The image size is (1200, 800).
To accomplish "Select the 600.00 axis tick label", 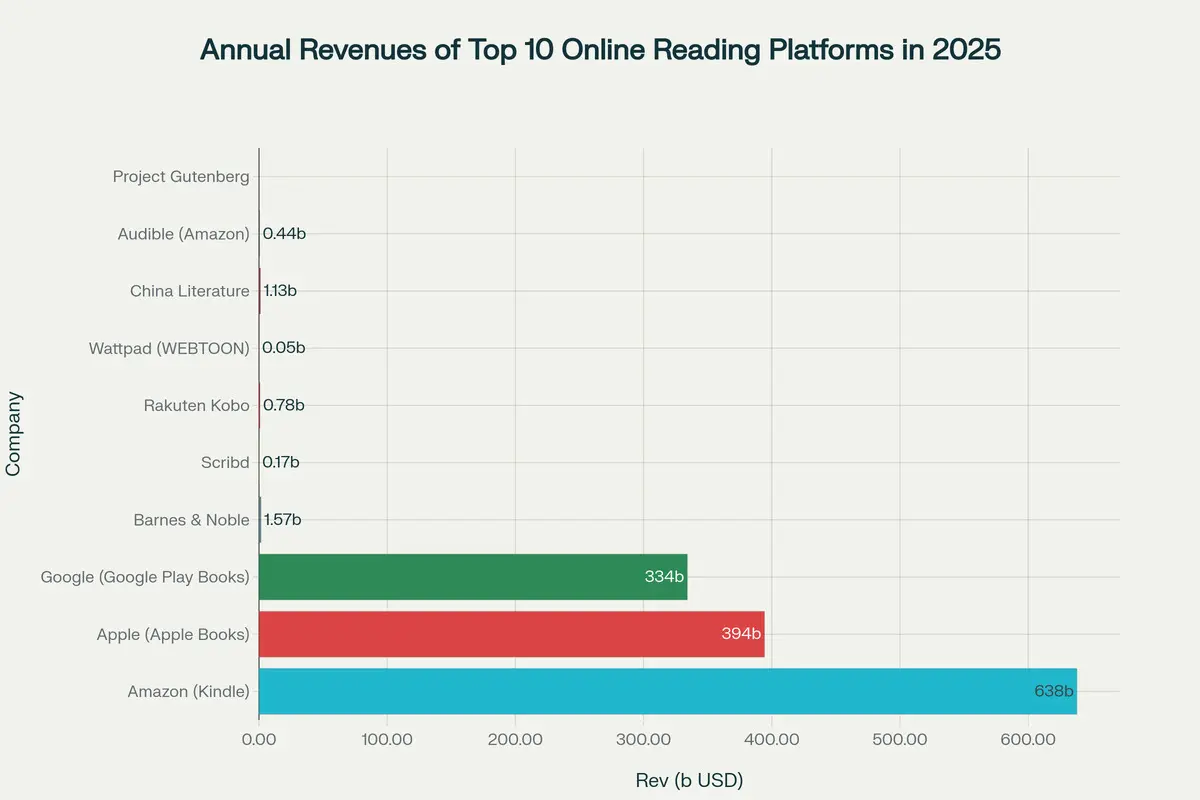I will [x=1026, y=737].
